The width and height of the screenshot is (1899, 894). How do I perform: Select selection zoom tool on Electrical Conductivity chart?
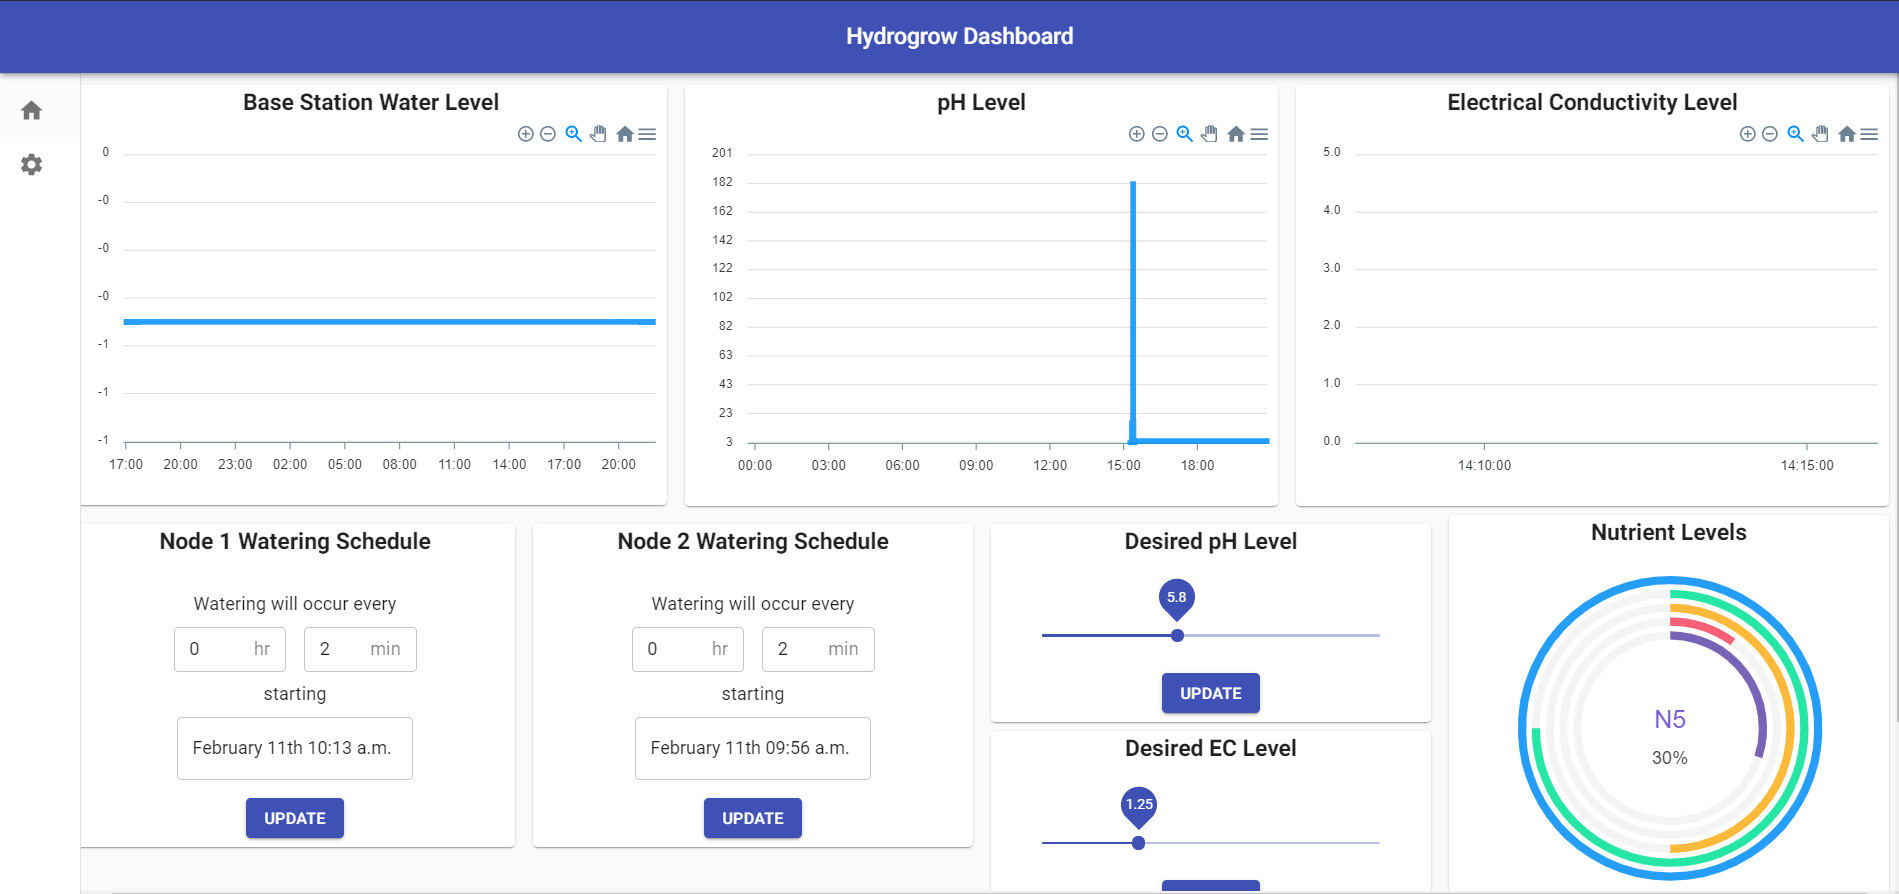pyautogui.click(x=1796, y=134)
